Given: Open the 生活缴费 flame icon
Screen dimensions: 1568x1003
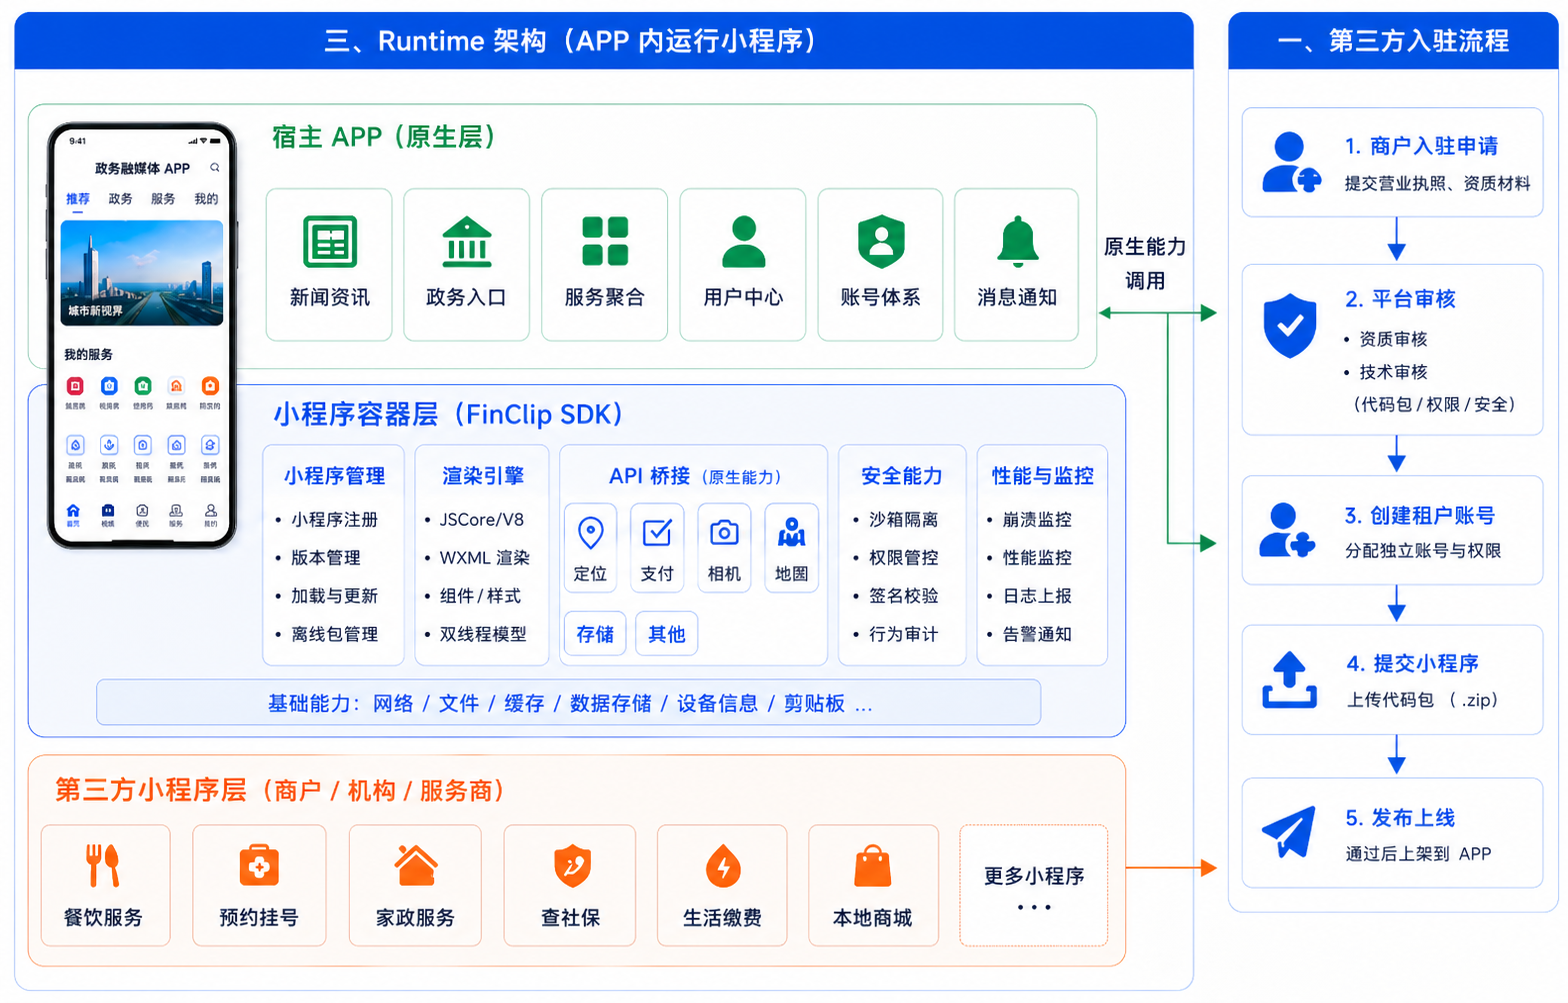Looking at the screenshot, I should [x=722, y=866].
